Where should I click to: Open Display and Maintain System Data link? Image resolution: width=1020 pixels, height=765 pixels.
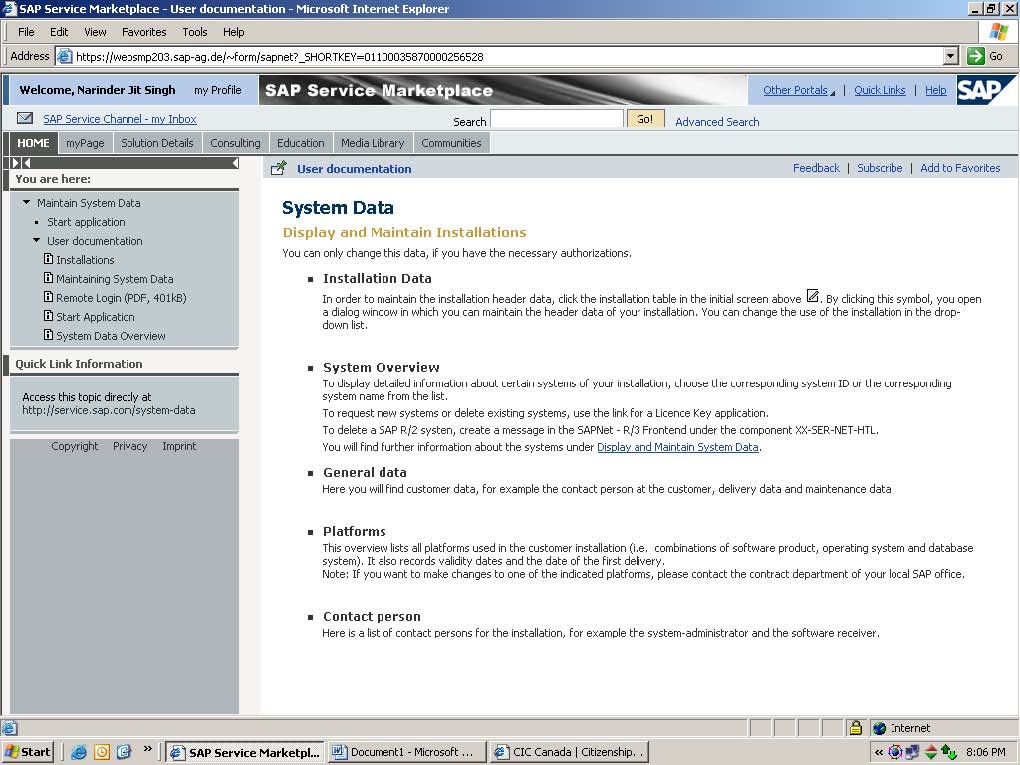coord(678,447)
